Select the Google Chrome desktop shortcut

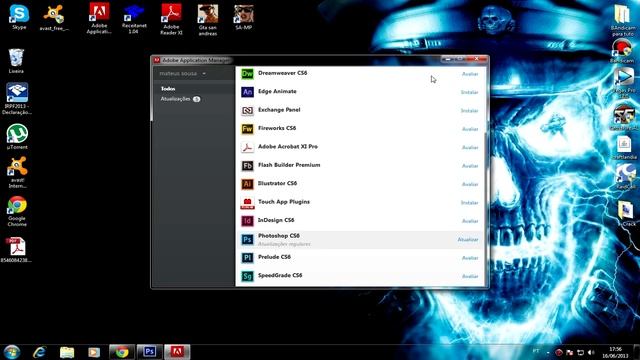[17, 211]
